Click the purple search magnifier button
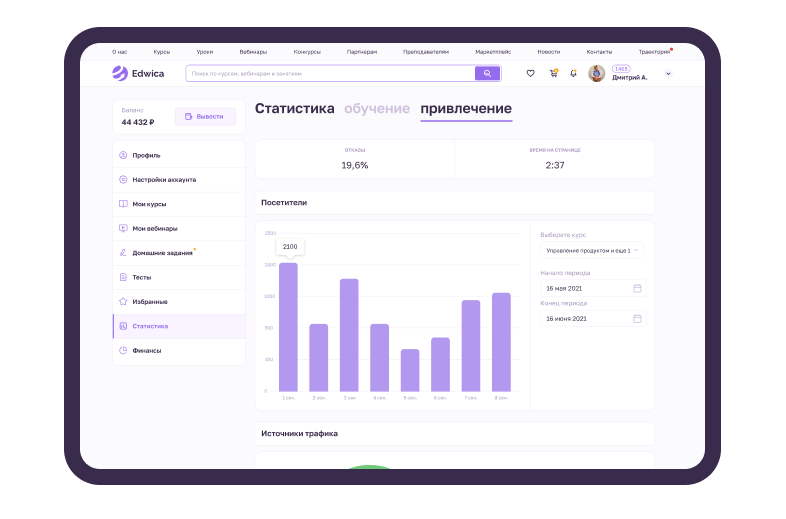 point(487,73)
